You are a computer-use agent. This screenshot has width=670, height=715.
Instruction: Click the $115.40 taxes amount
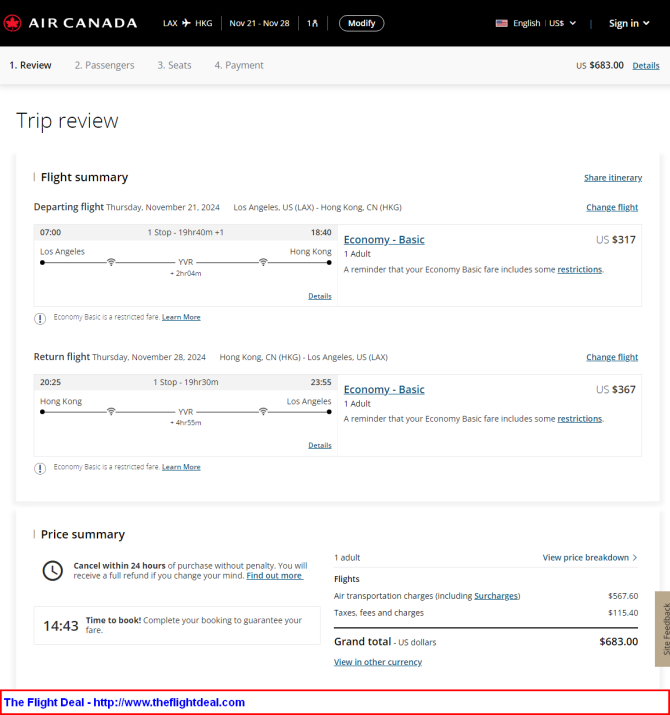tap(623, 613)
